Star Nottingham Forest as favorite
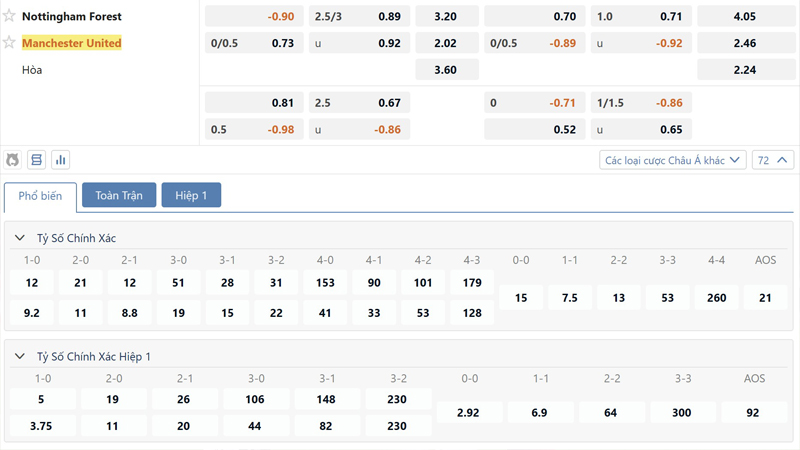 (10, 16)
